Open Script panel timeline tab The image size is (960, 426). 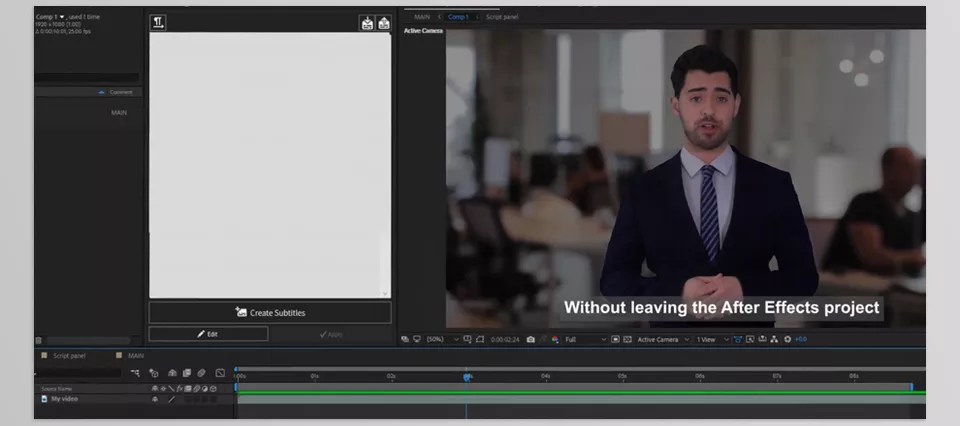[69, 356]
